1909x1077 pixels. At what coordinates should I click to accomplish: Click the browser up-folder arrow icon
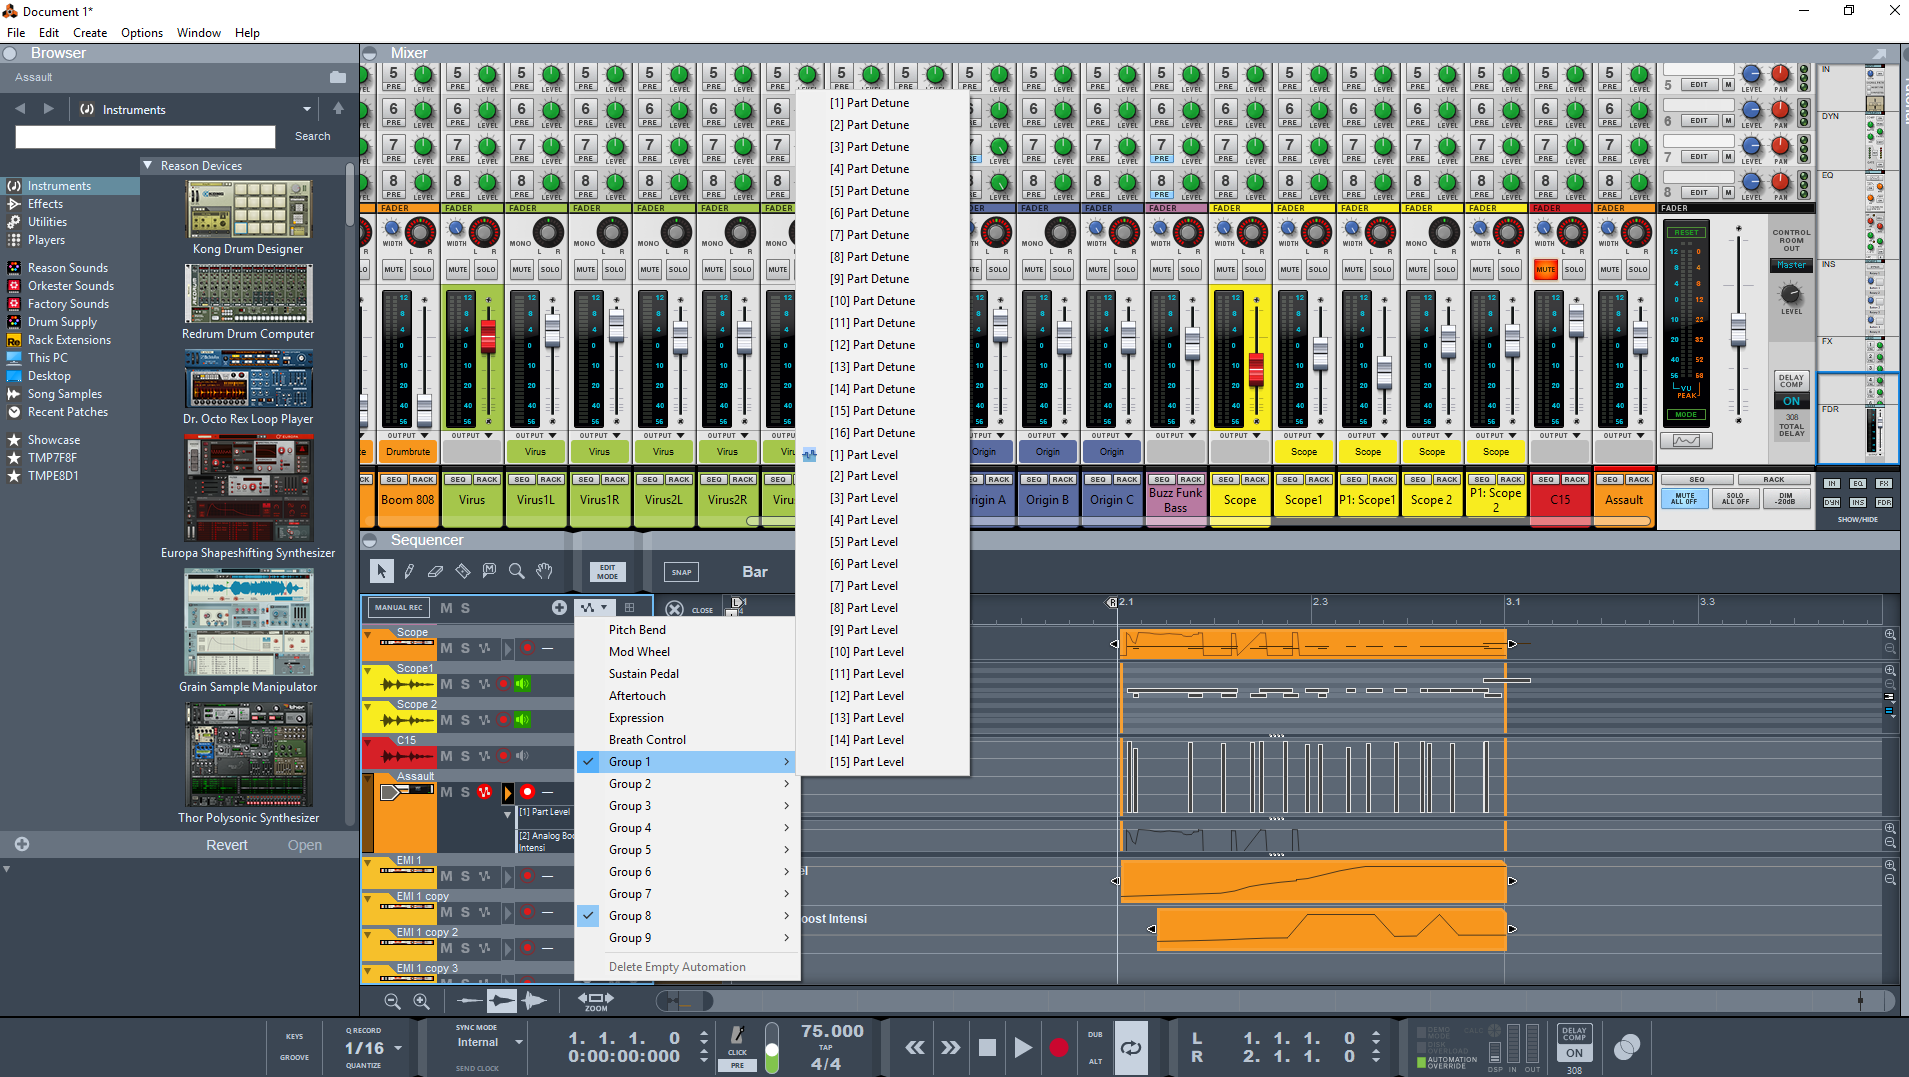pos(338,108)
